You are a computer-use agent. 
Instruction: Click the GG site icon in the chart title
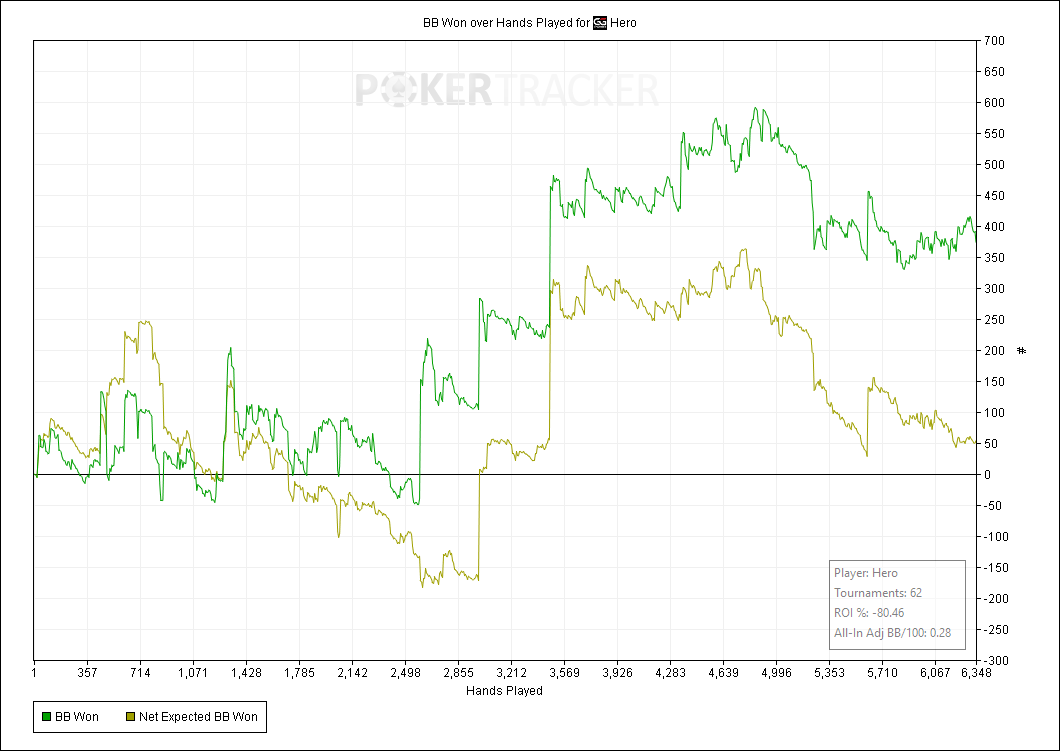[x=600, y=23]
